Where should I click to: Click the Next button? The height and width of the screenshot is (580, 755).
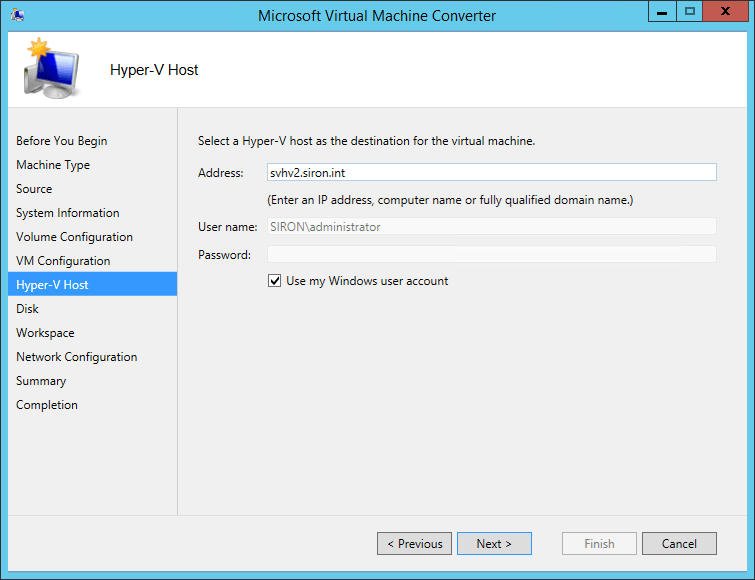[x=494, y=543]
